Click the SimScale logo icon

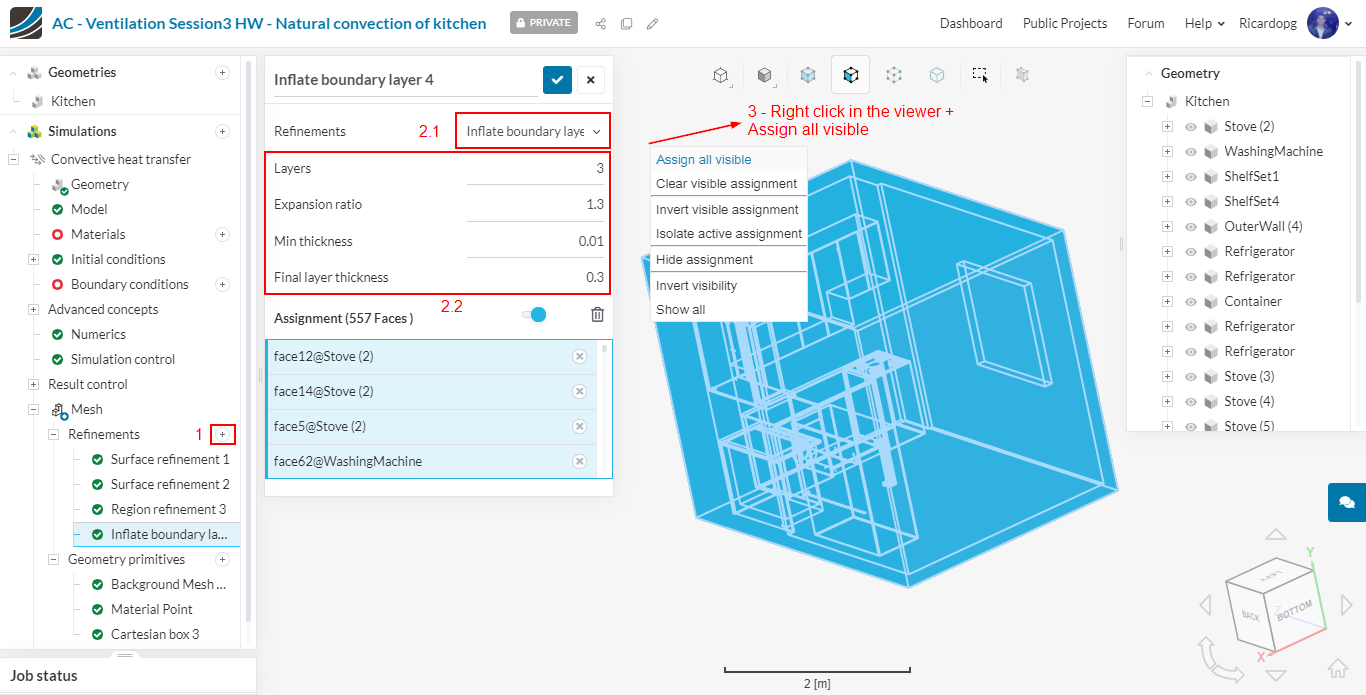(27, 22)
